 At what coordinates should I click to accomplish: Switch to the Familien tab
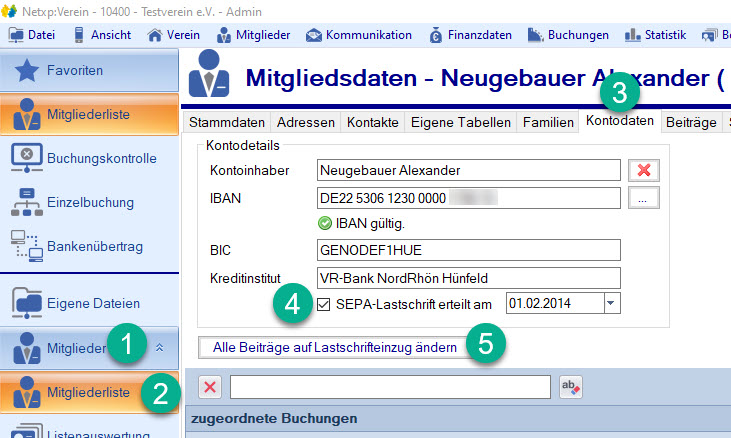(548, 122)
